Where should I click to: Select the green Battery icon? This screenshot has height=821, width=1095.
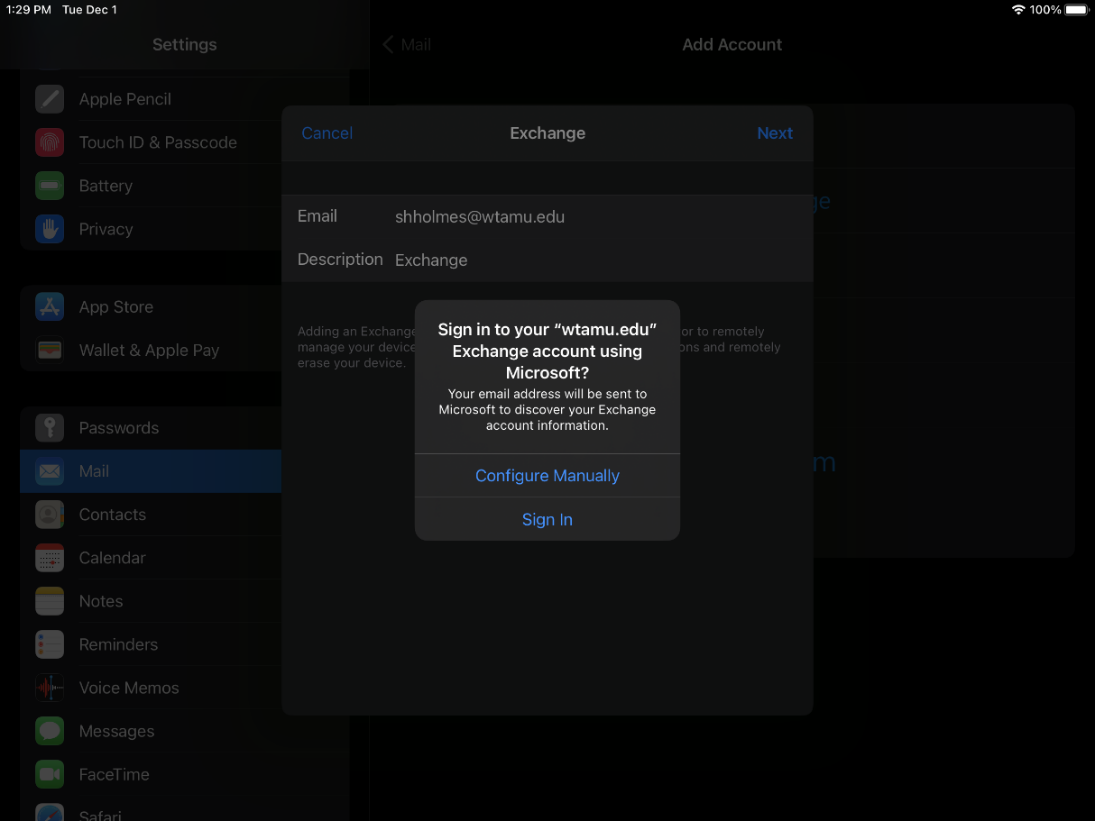pyautogui.click(x=50, y=186)
